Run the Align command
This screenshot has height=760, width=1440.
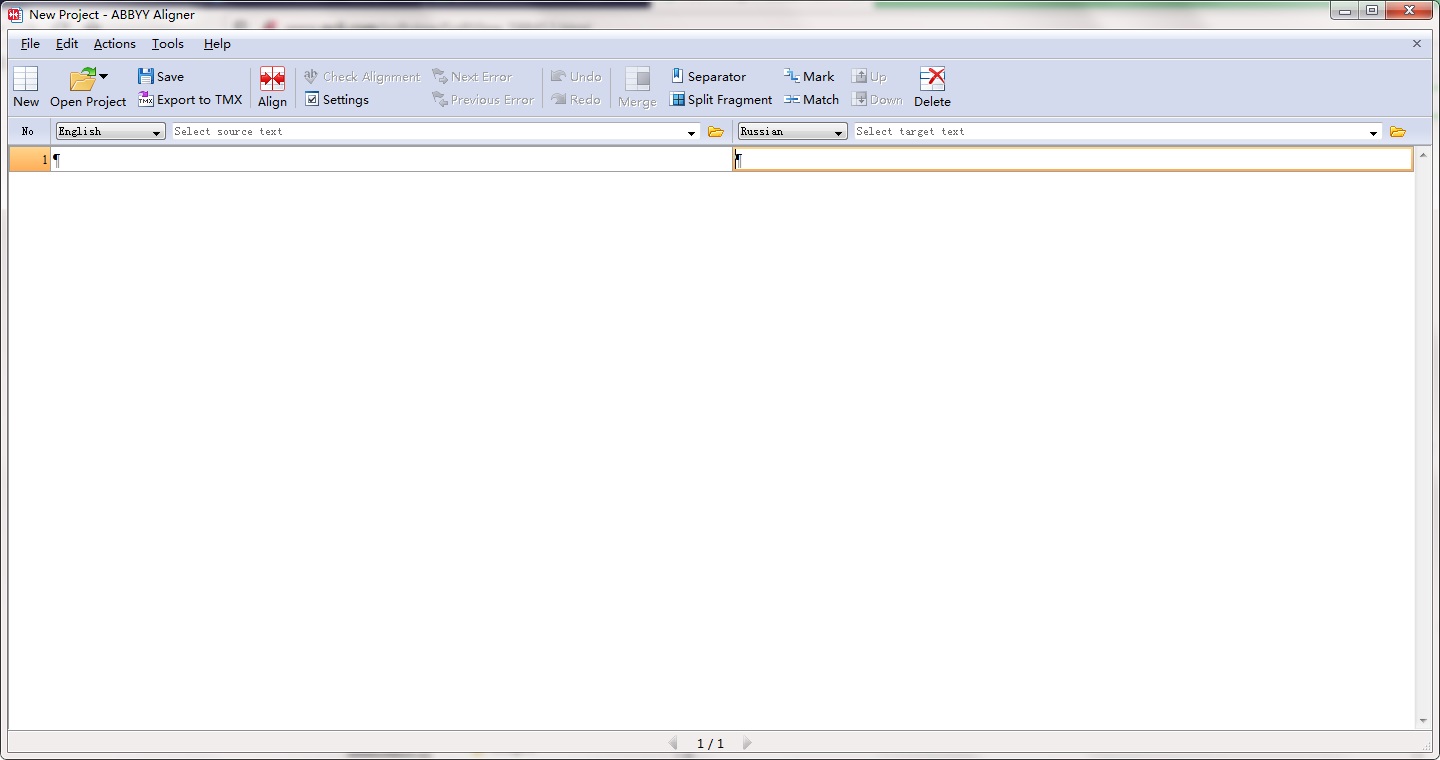(272, 87)
